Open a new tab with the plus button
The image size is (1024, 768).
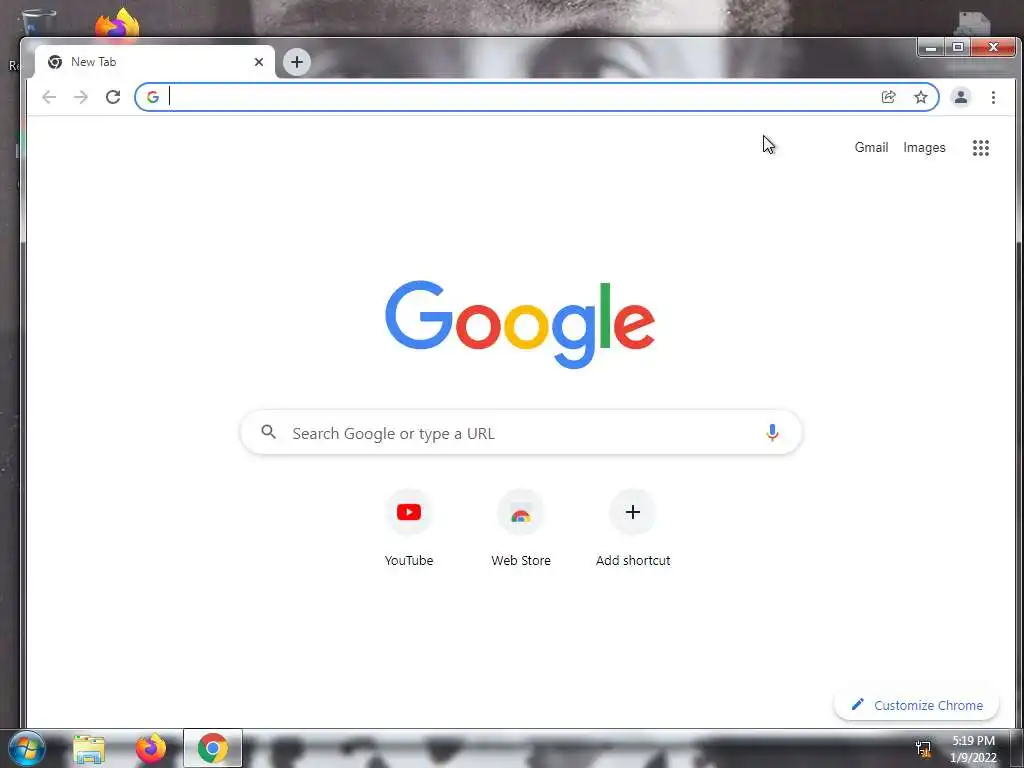pyautogui.click(x=296, y=62)
